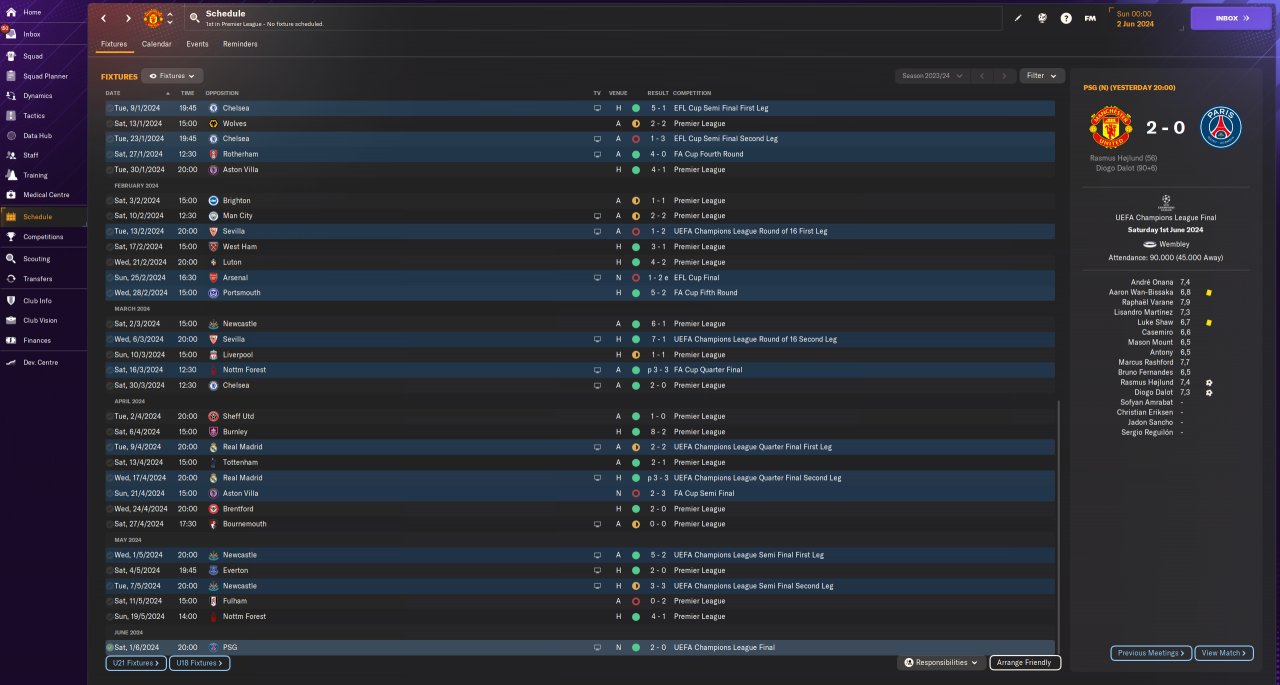Open Club Vision in the sidebar
This screenshot has width=1280, height=685.
pyautogui.click(x=40, y=320)
